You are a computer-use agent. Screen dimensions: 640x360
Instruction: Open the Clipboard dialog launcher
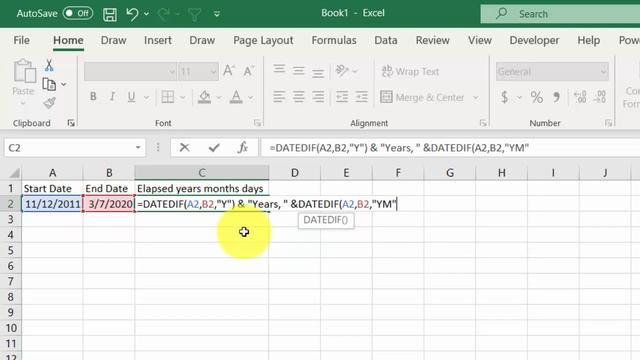[x=71, y=123]
